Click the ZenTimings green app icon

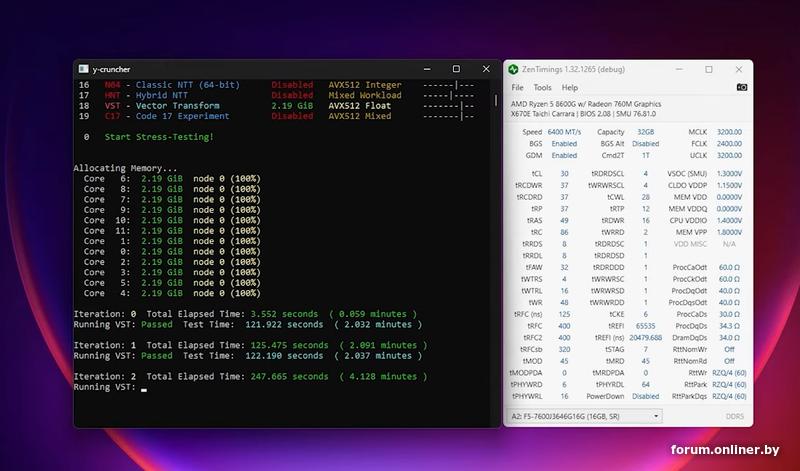point(514,69)
